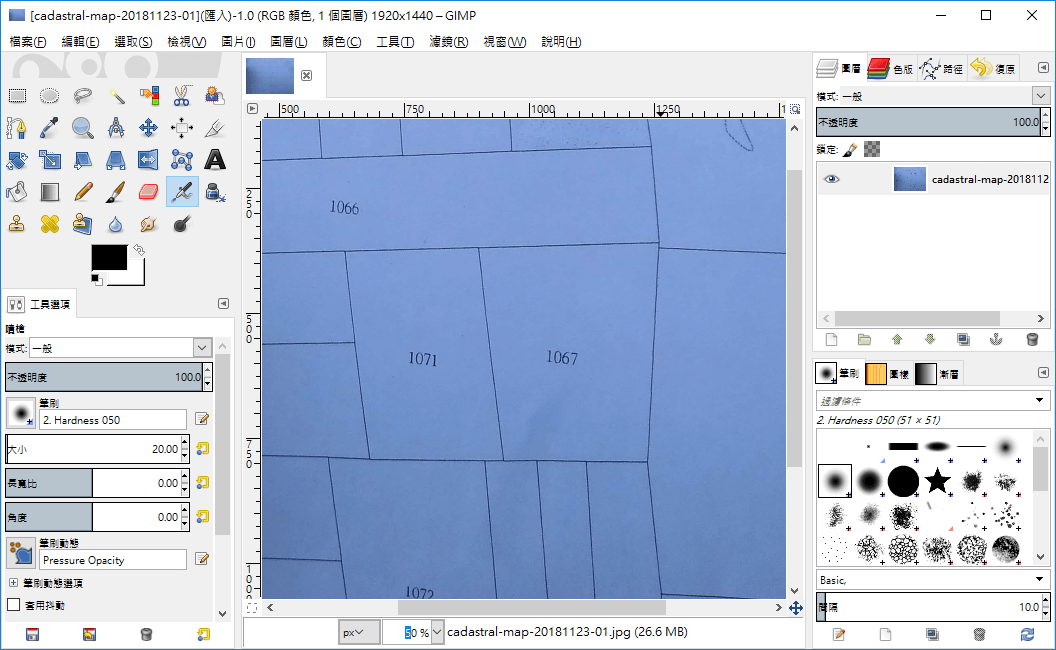Hide the cadastral-map layer using the eye icon
The height and width of the screenshot is (650, 1056).
832,179
